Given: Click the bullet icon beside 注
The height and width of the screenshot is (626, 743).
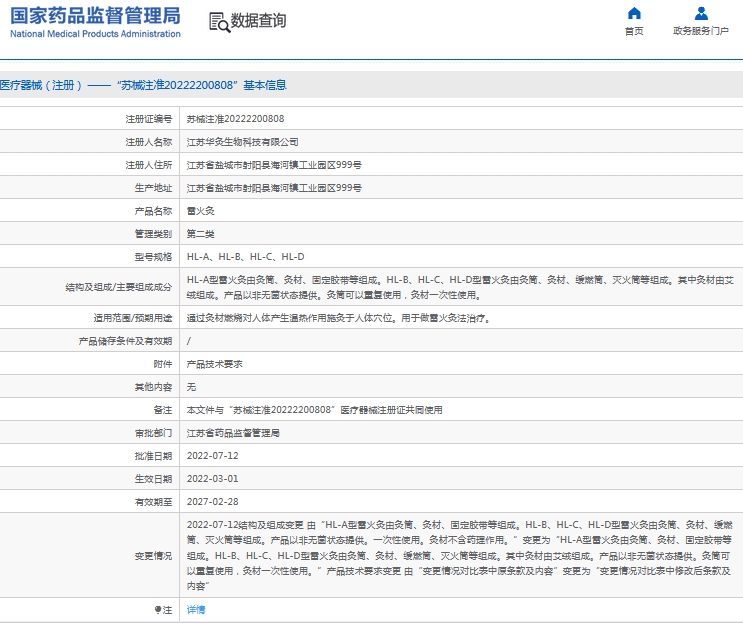Looking at the screenshot, I should (158, 609).
